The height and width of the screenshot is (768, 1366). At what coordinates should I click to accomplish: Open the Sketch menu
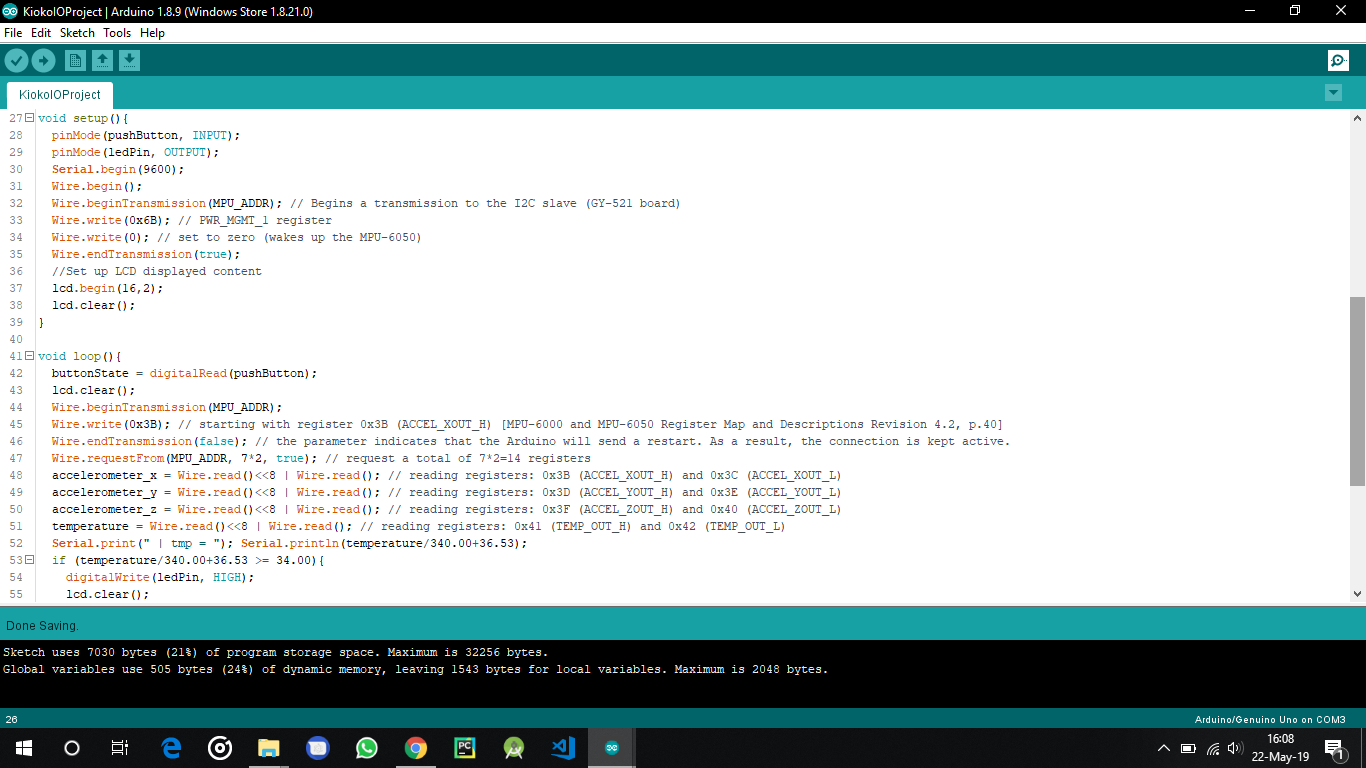(x=77, y=33)
